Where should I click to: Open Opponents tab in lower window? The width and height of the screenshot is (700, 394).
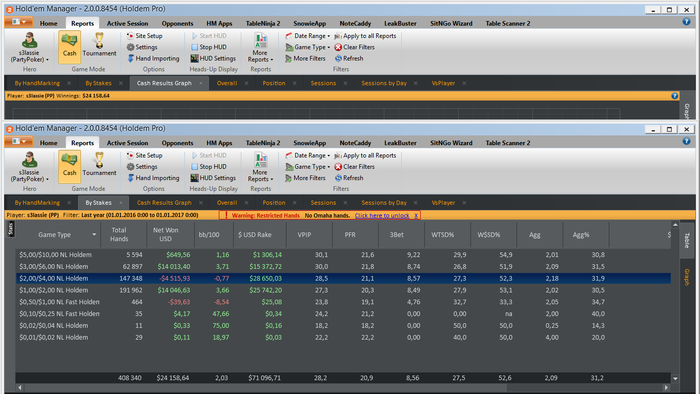(x=177, y=143)
